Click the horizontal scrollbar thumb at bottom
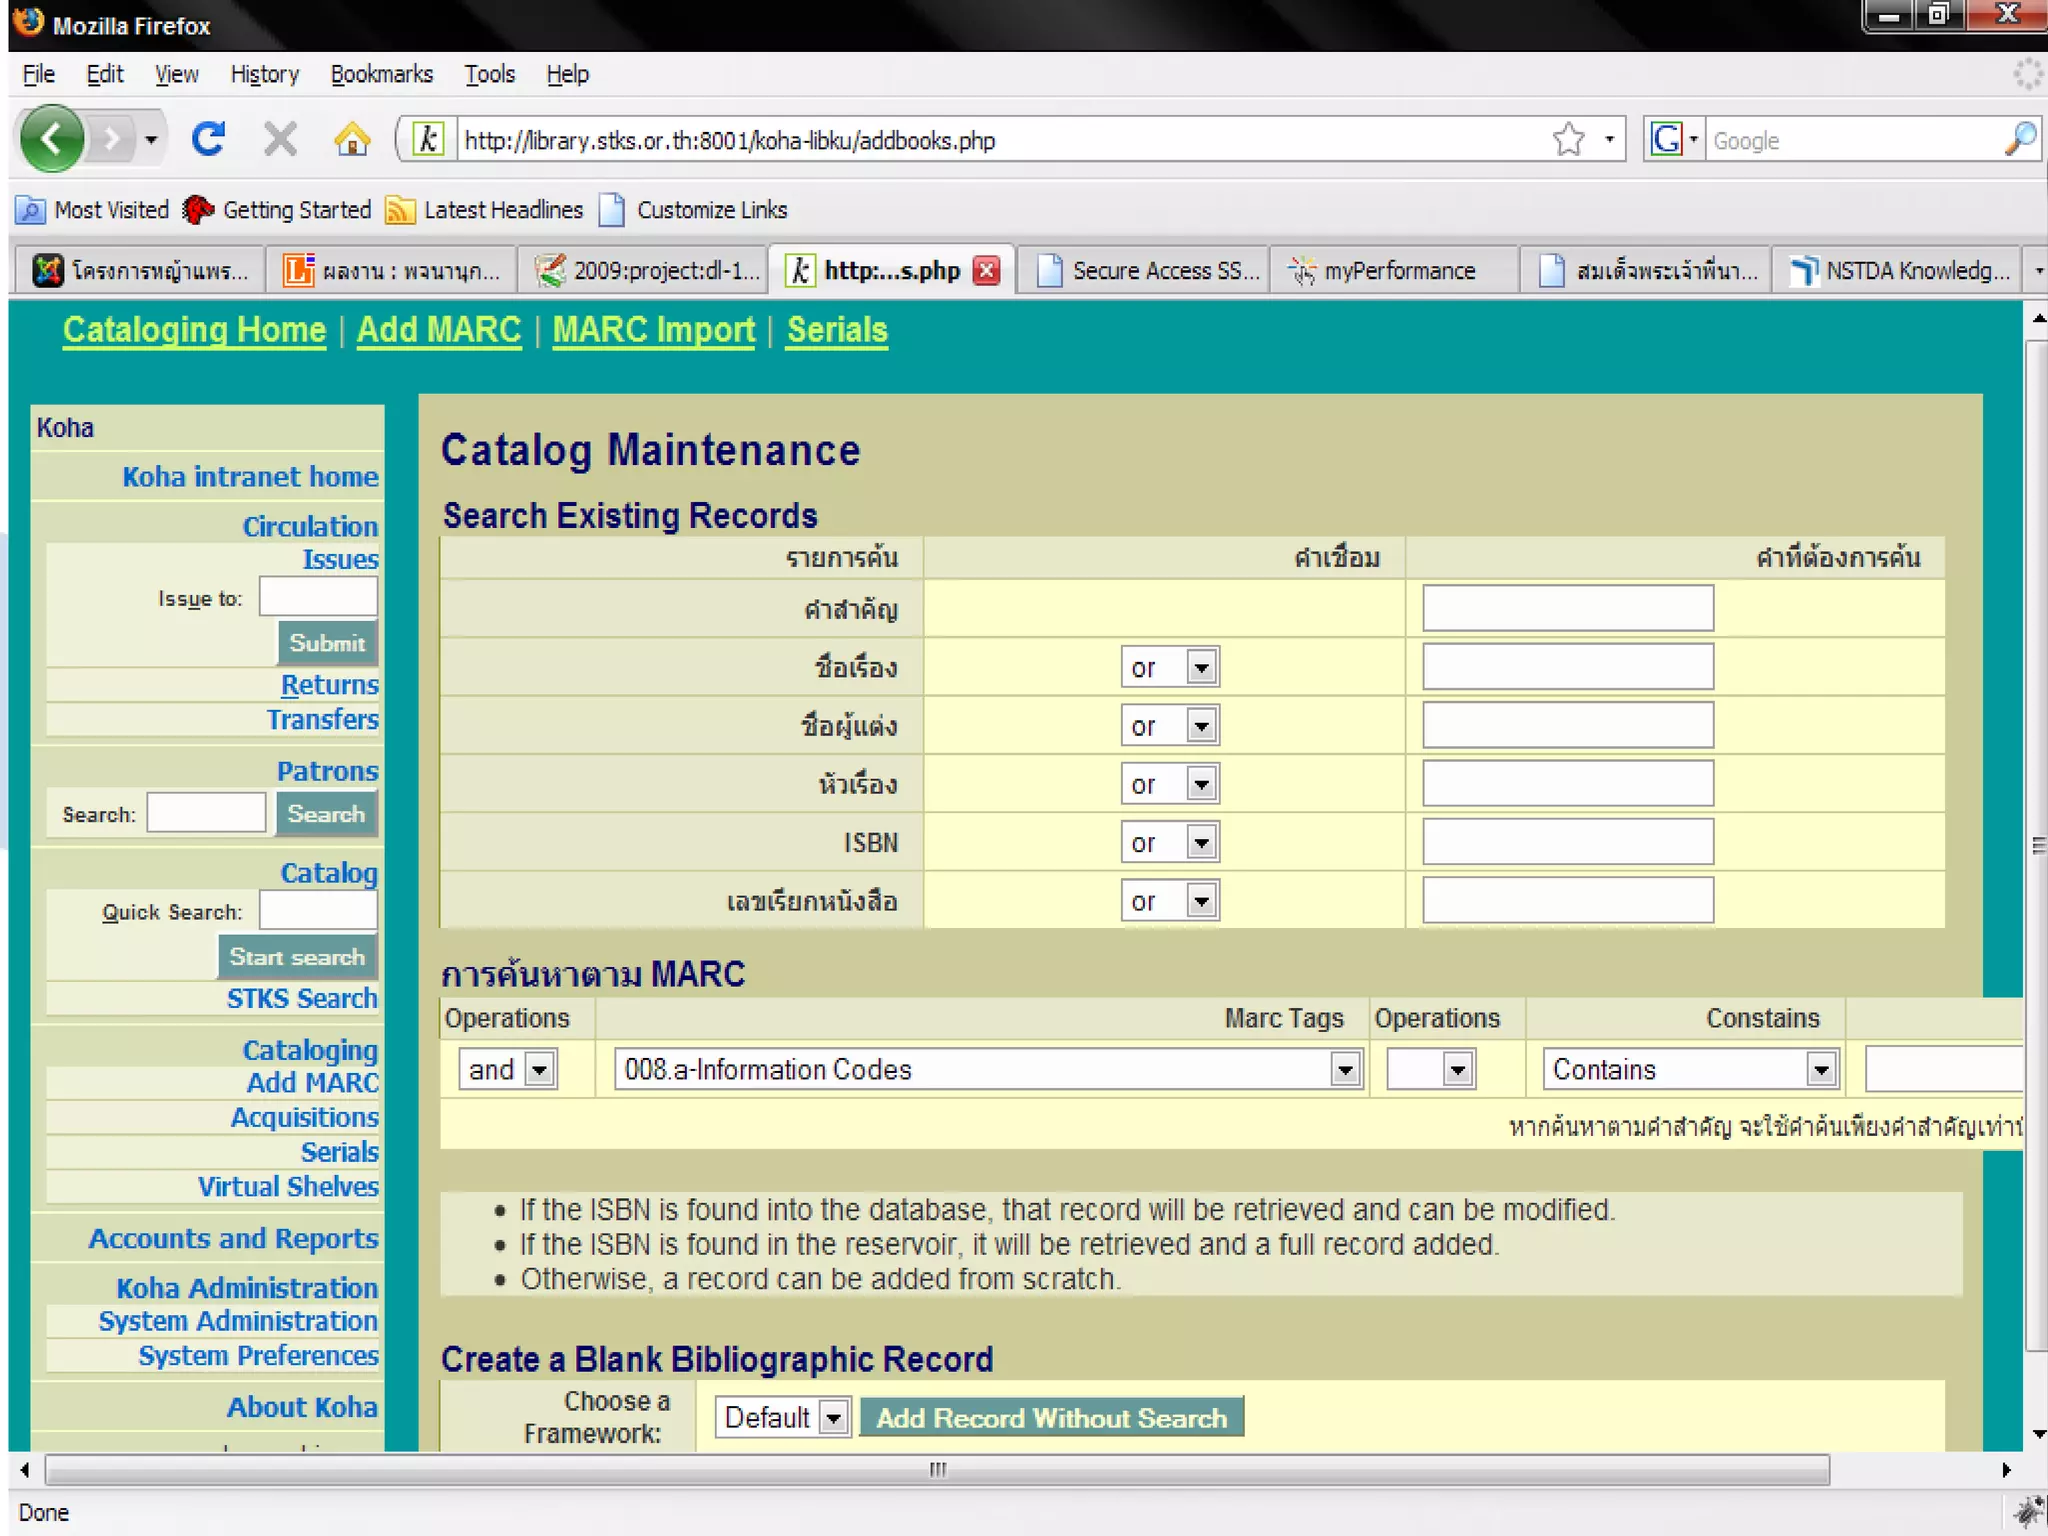Screen dimensions: 2048x1536 pos(937,1469)
